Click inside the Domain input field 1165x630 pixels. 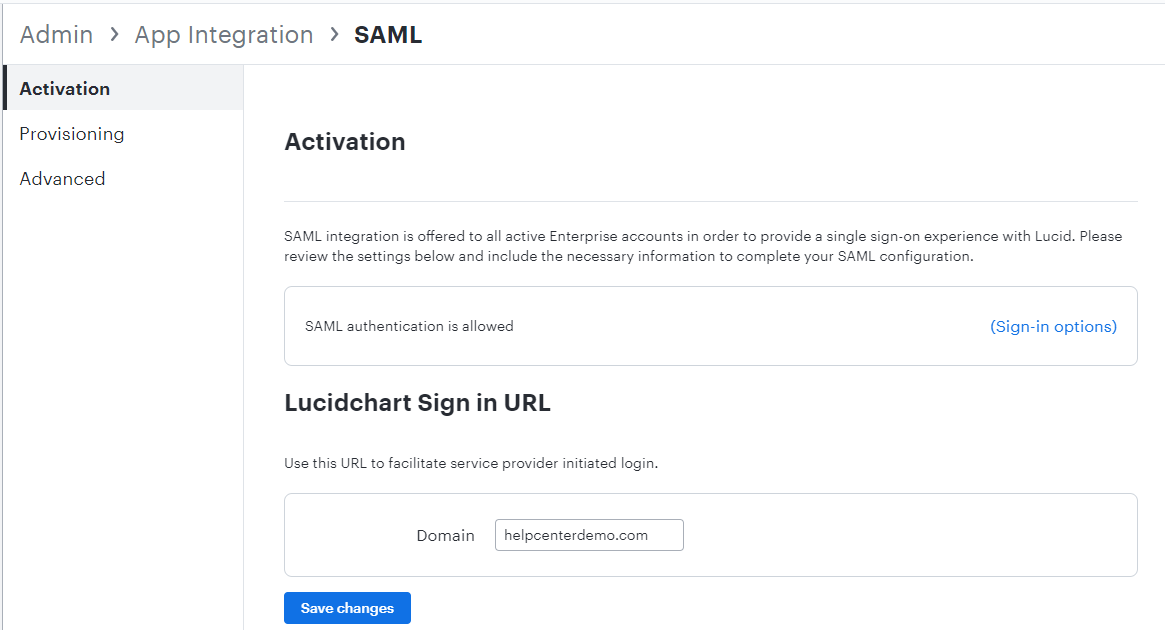pyautogui.click(x=589, y=535)
